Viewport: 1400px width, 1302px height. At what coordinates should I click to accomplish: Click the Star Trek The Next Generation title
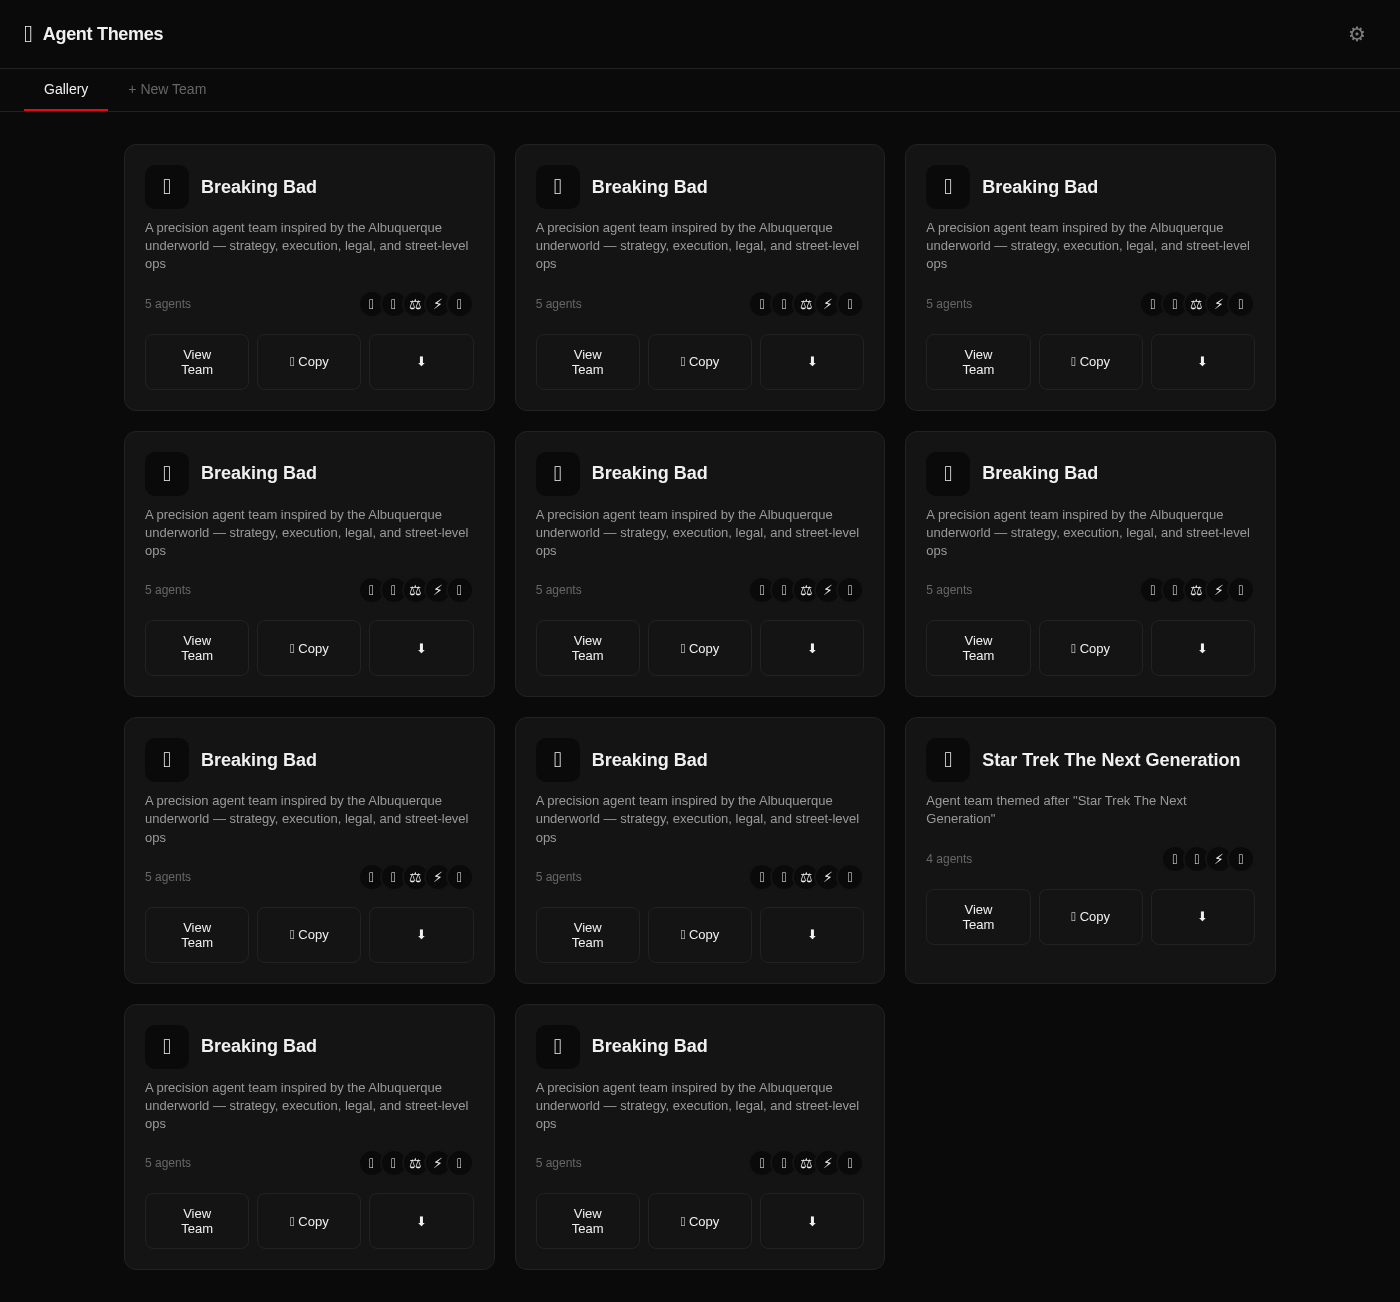(x=1111, y=760)
